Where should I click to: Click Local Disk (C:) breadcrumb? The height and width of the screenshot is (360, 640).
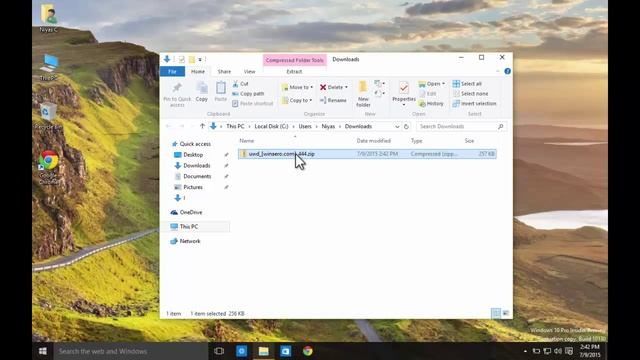pos(271,127)
